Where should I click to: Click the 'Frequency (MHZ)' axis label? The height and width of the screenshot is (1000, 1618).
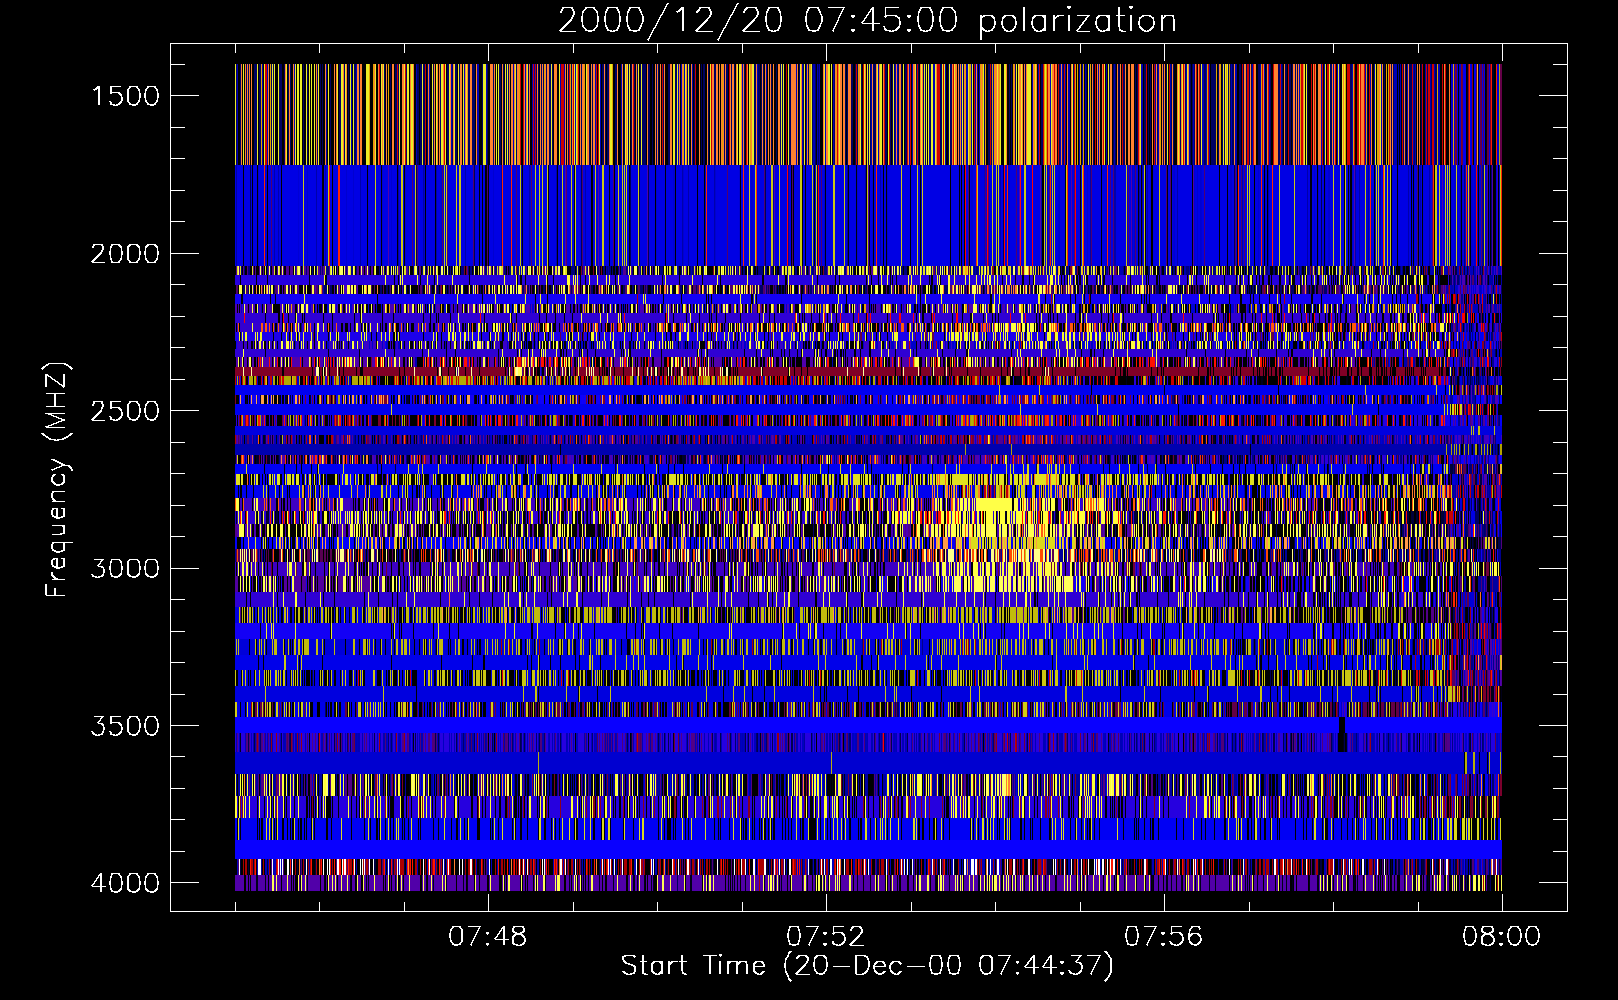[x=57, y=479]
